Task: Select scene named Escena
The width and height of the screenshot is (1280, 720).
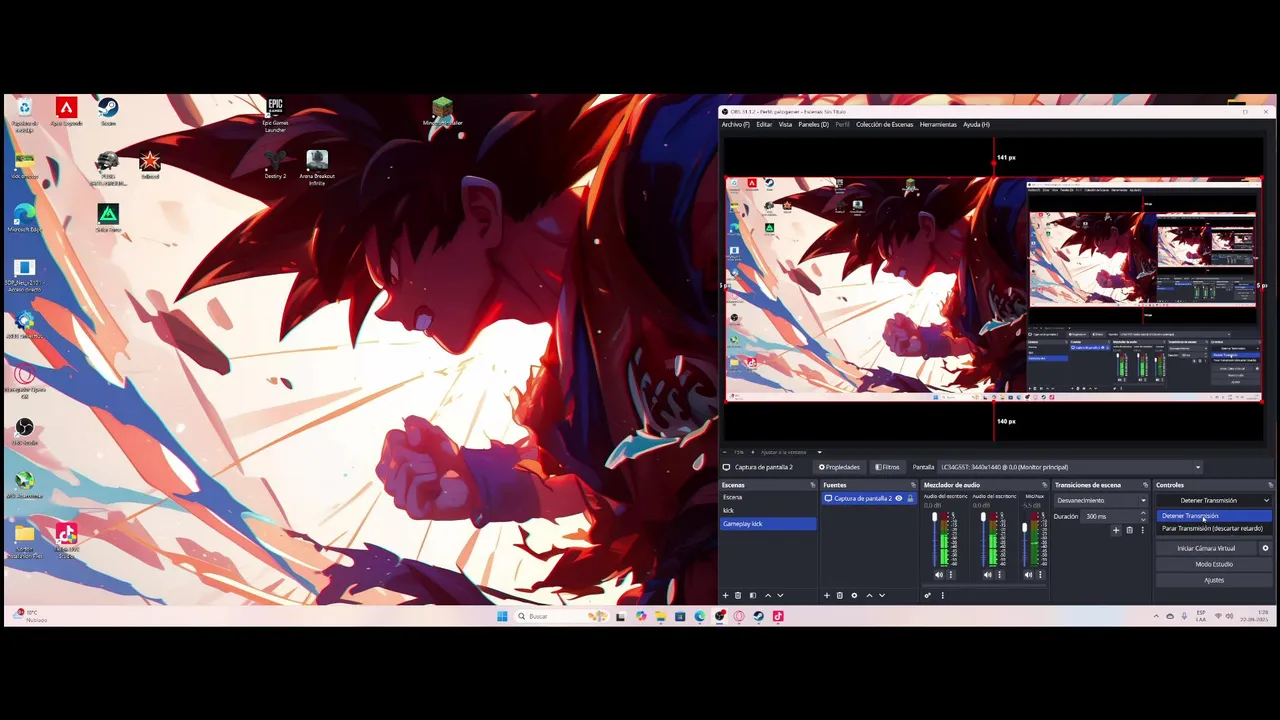Action: point(768,497)
